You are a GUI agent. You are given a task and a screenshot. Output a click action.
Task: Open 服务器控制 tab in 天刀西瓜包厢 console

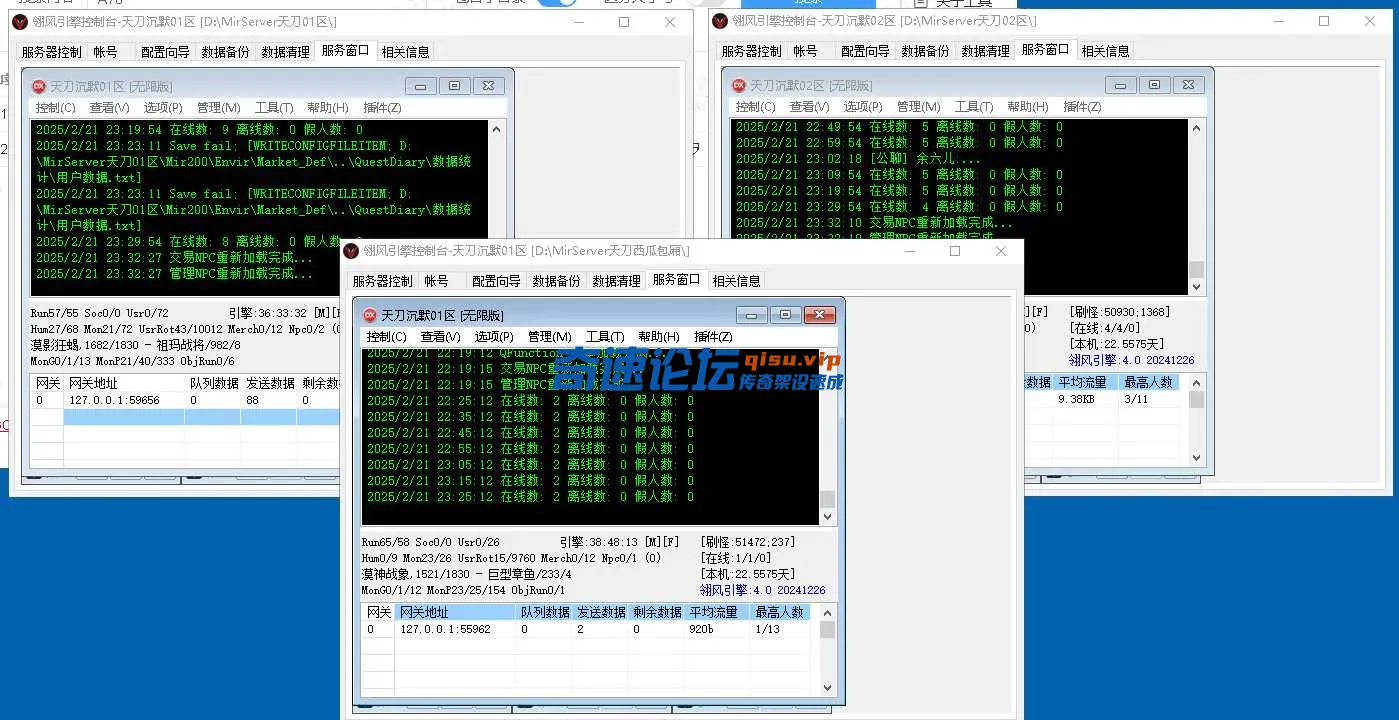point(382,281)
